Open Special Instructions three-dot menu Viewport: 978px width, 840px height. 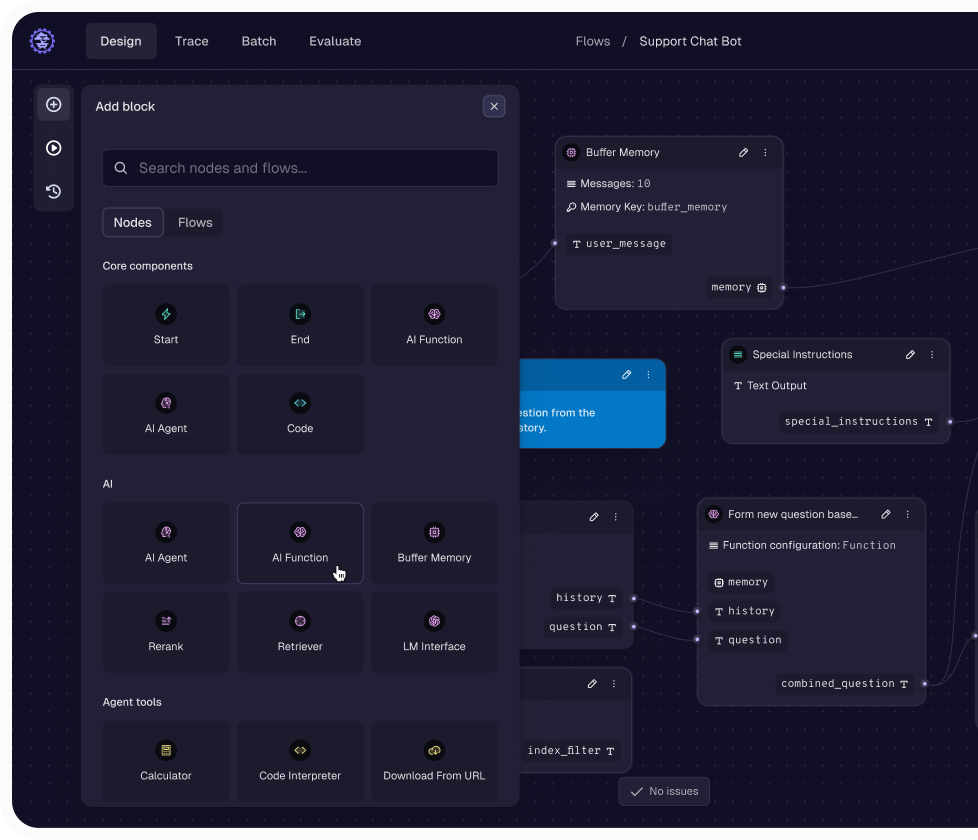pyautogui.click(x=933, y=355)
